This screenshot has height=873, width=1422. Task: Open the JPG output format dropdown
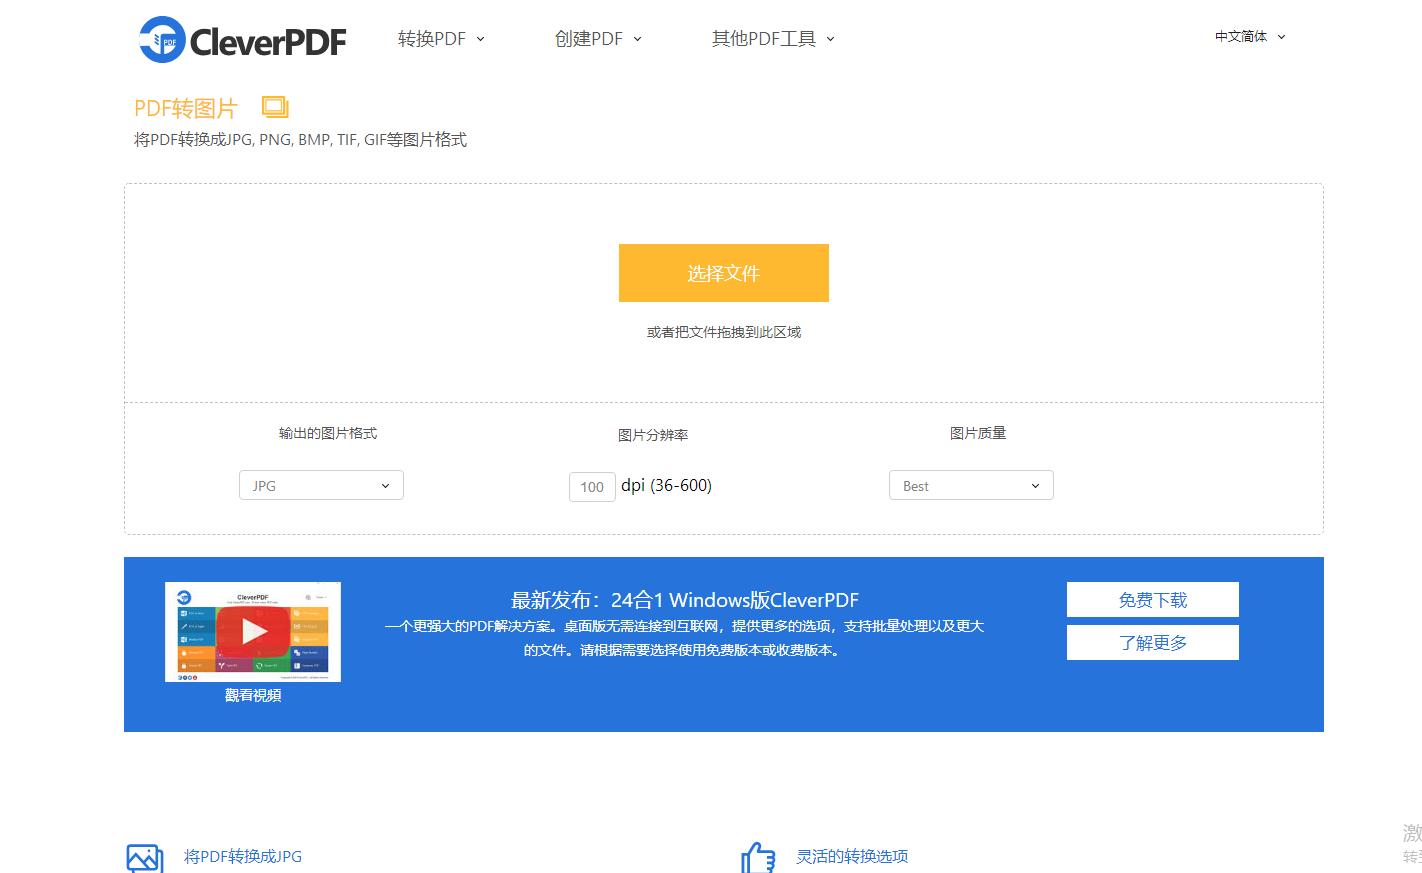point(320,485)
